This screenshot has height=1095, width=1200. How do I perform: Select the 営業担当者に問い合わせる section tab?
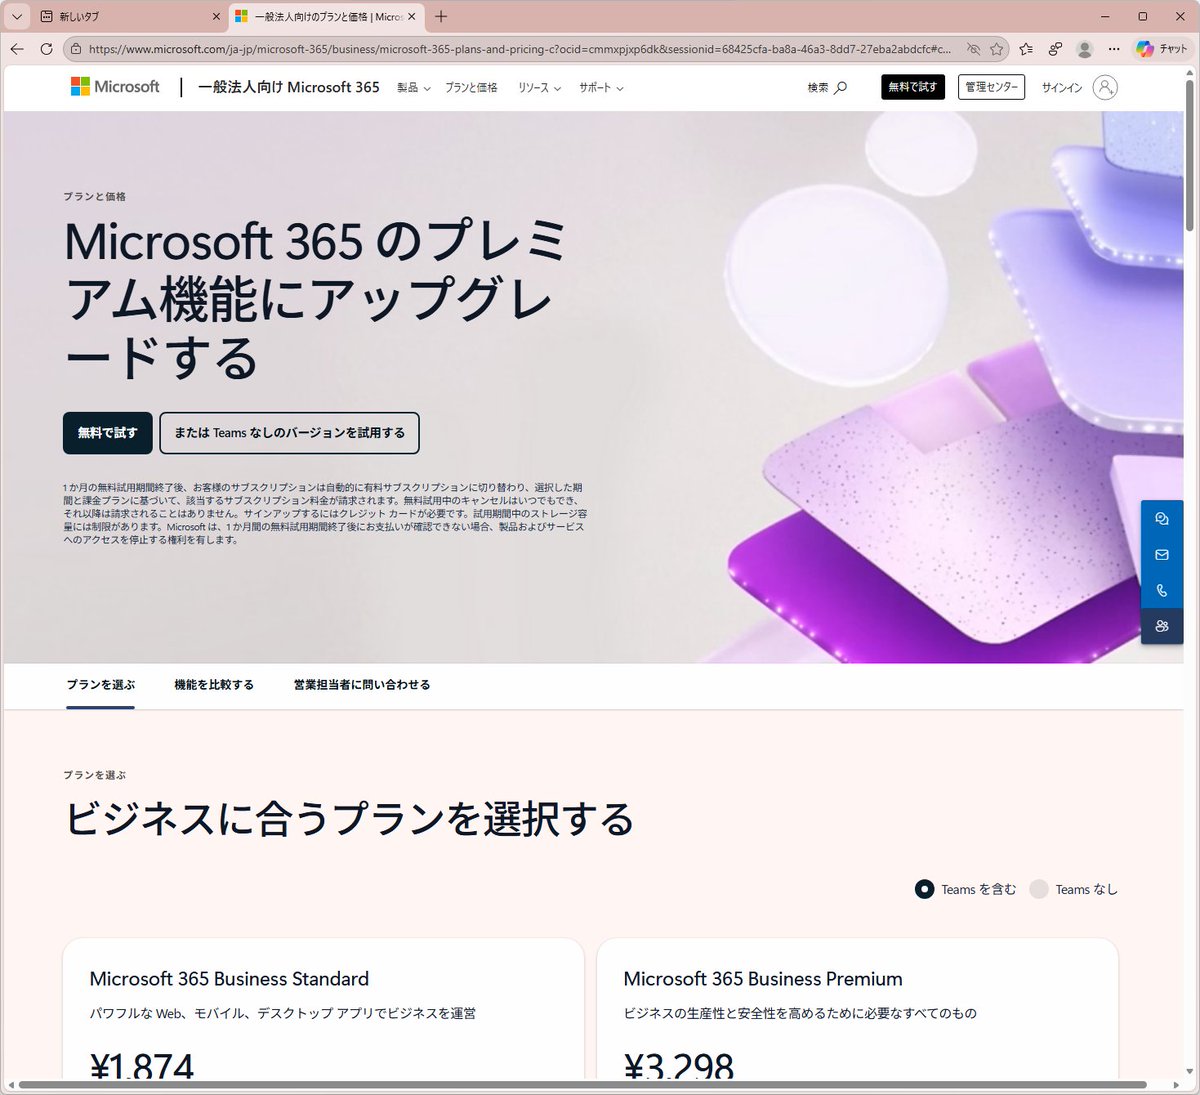pos(362,685)
